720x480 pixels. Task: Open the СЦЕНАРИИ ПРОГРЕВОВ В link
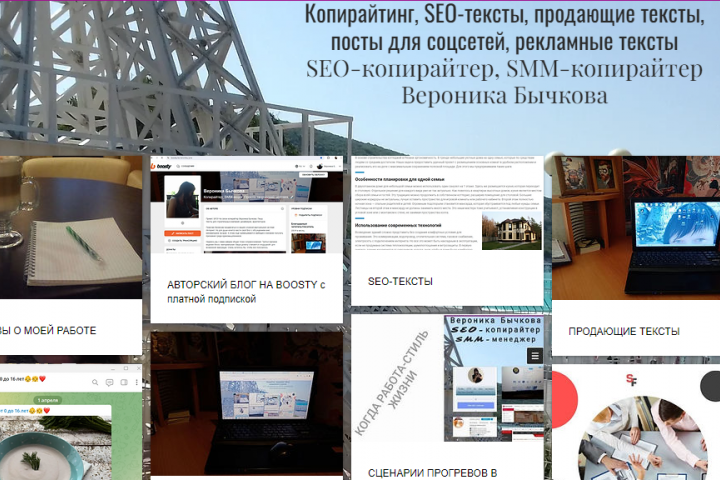pyautogui.click(x=433, y=473)
